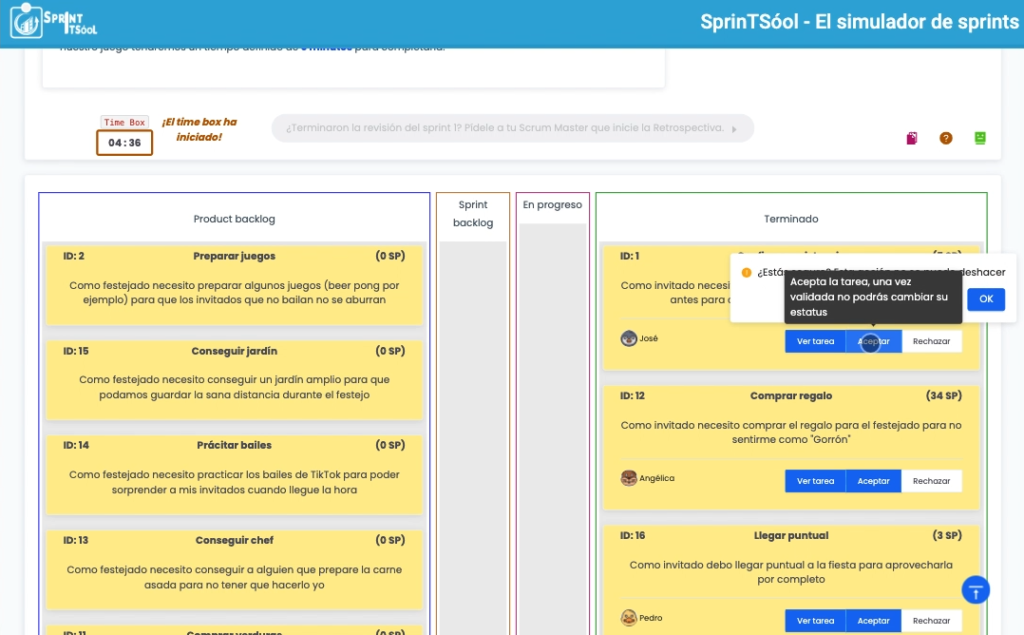Click the (3 SP) story points label
Image resolution: width=1024 pixels, height=635 pixels.
coord(947,536)
